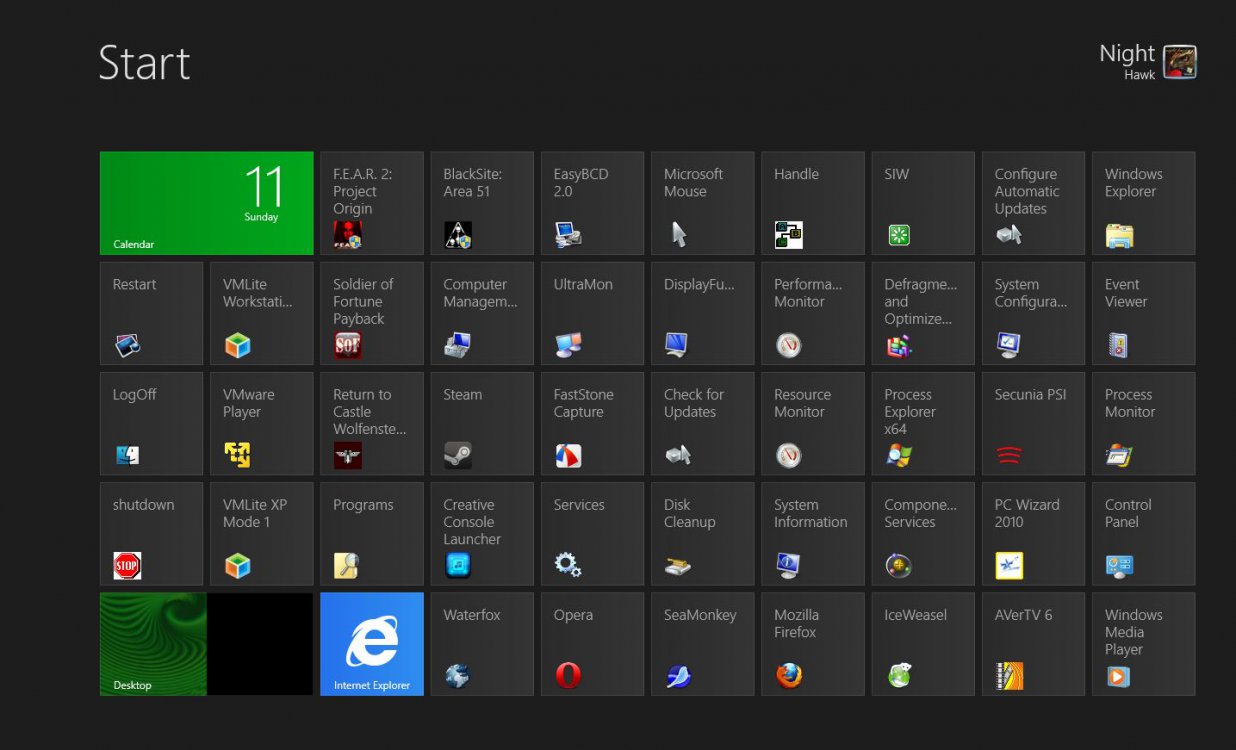Open the Check for Updates tile
Viewport: 1236px width, 750px height.
click(703, 424)
